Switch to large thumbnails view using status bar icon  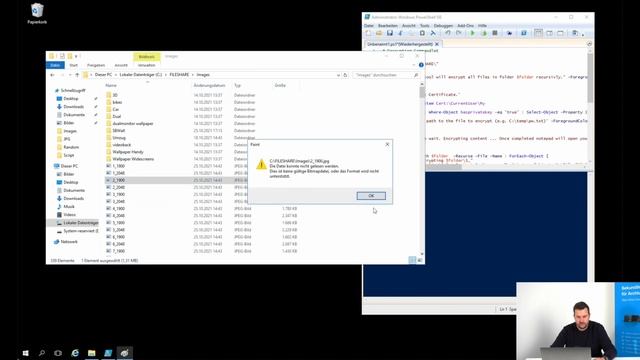click(x=420, y=260)
